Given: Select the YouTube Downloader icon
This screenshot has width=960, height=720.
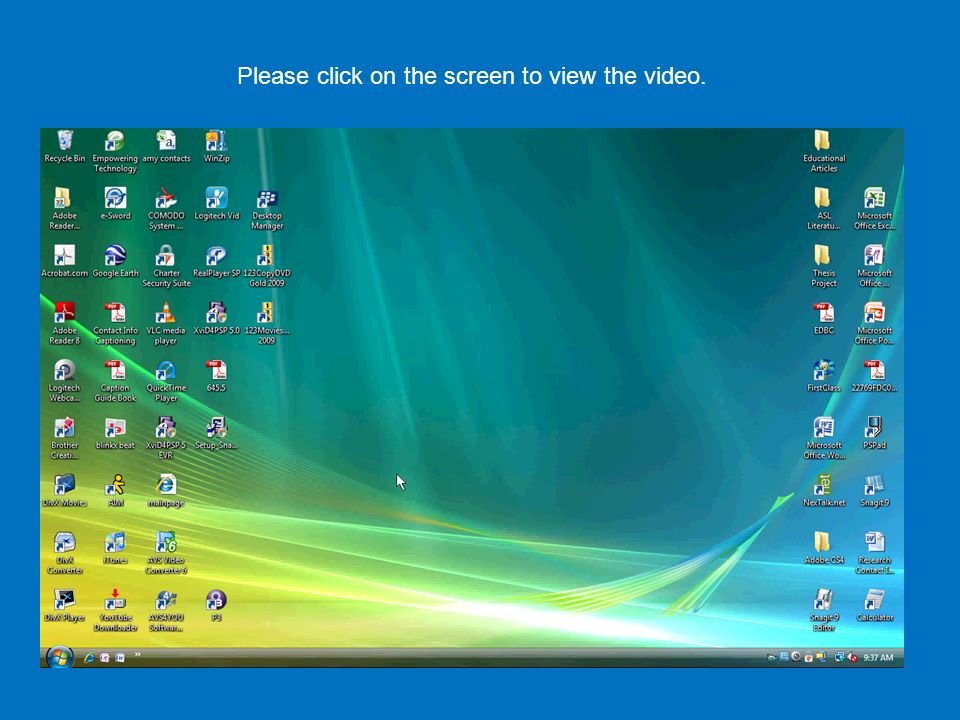Looking at the screenshot, I should (x=115, y=610).
